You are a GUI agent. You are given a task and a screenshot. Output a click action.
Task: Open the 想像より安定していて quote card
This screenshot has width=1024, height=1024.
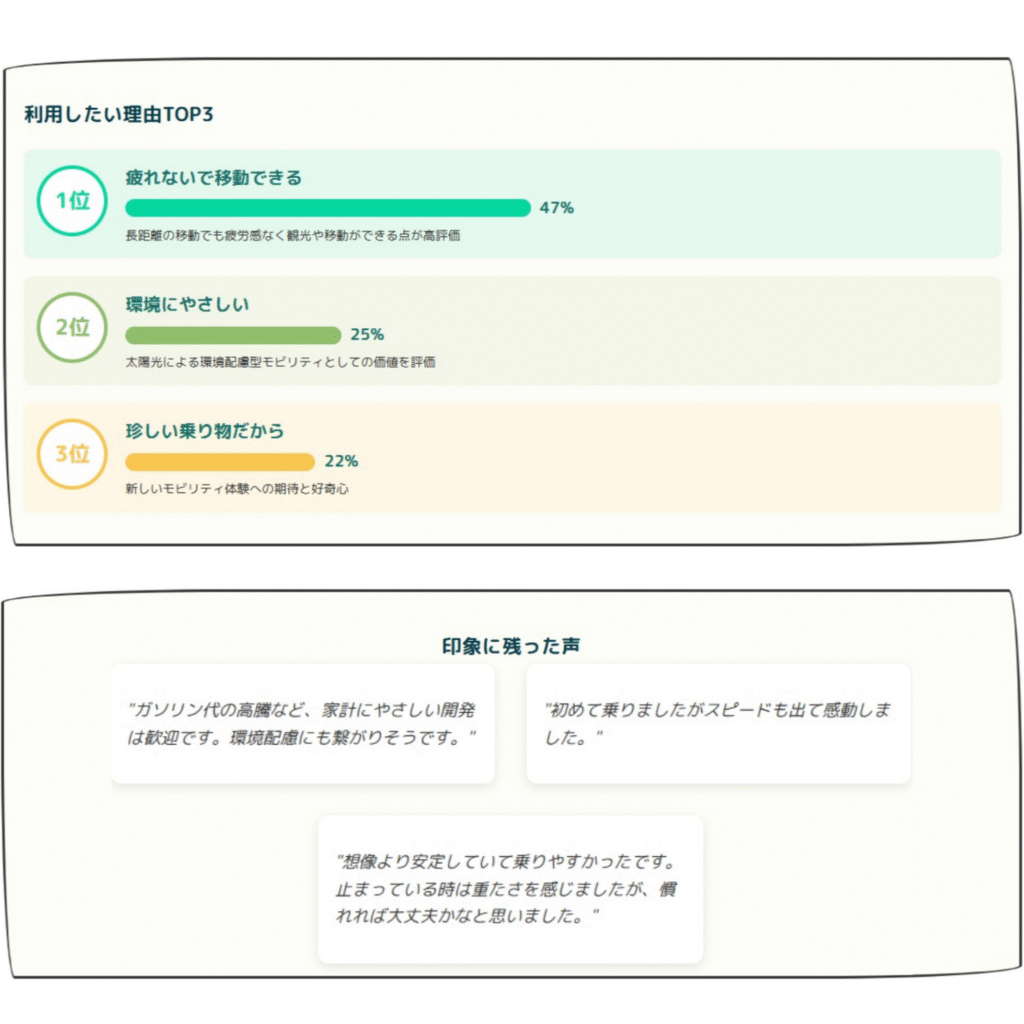[x=511, y=889]
